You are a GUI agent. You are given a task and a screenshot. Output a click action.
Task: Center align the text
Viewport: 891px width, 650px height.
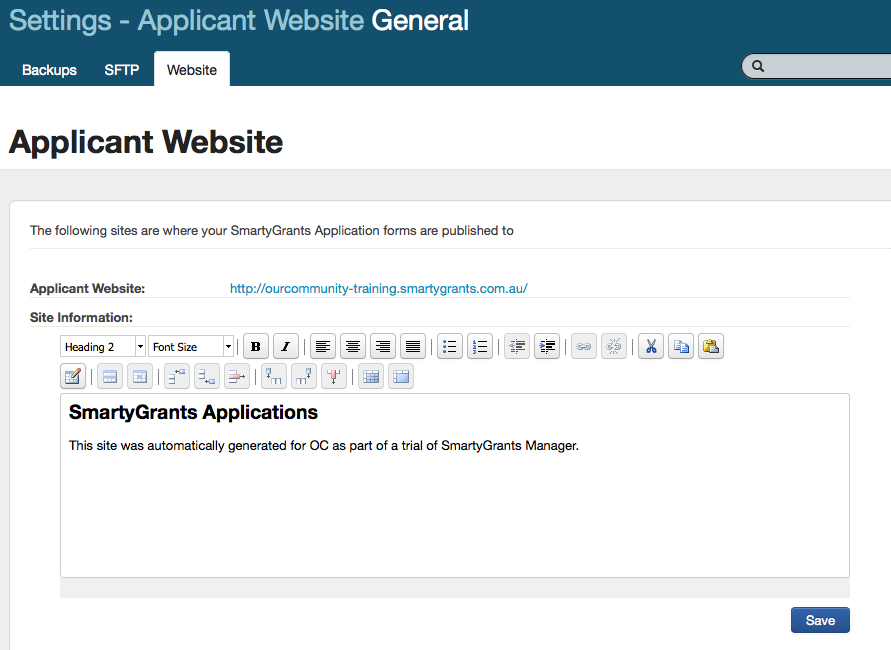[x=352, y=347]
